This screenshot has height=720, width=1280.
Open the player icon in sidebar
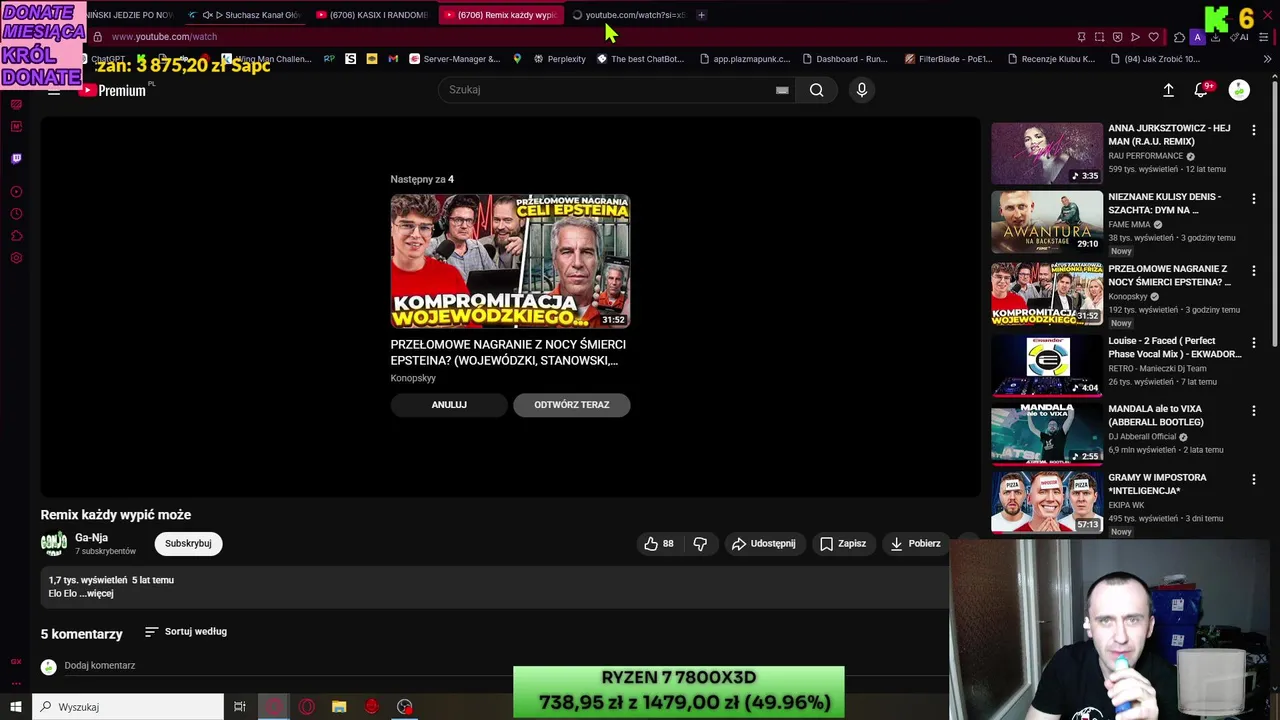point(16,191)
